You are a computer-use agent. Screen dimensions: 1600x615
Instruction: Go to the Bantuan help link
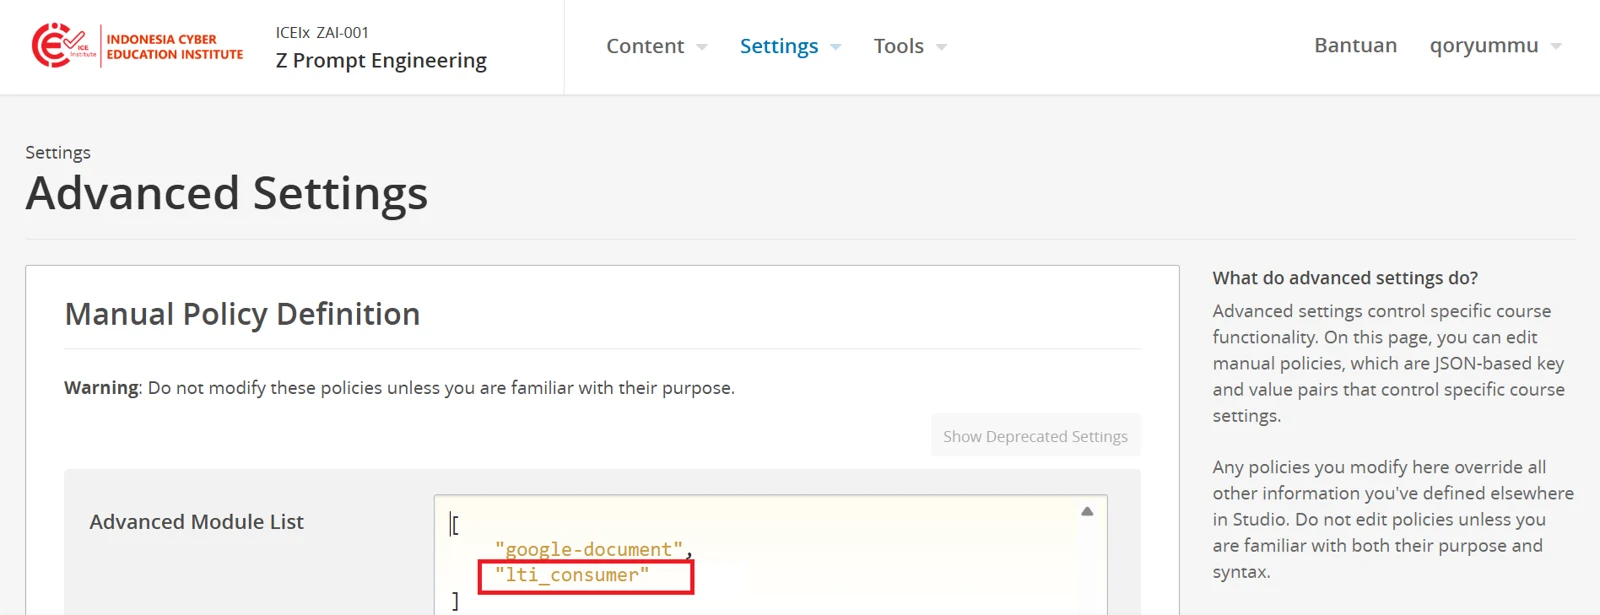pos(1355,46)
